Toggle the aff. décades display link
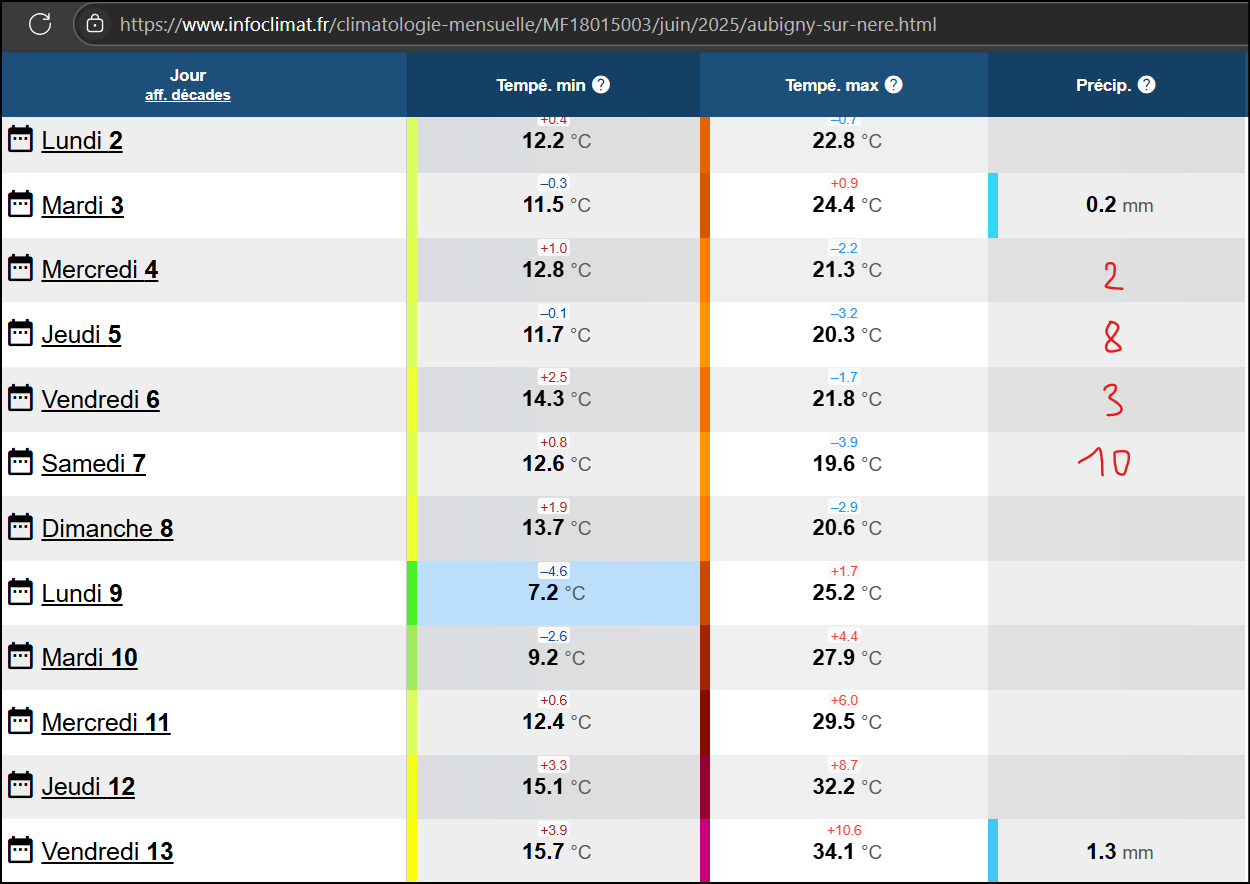The width and height of the screenshot is (1250, 884). (187, 95)
